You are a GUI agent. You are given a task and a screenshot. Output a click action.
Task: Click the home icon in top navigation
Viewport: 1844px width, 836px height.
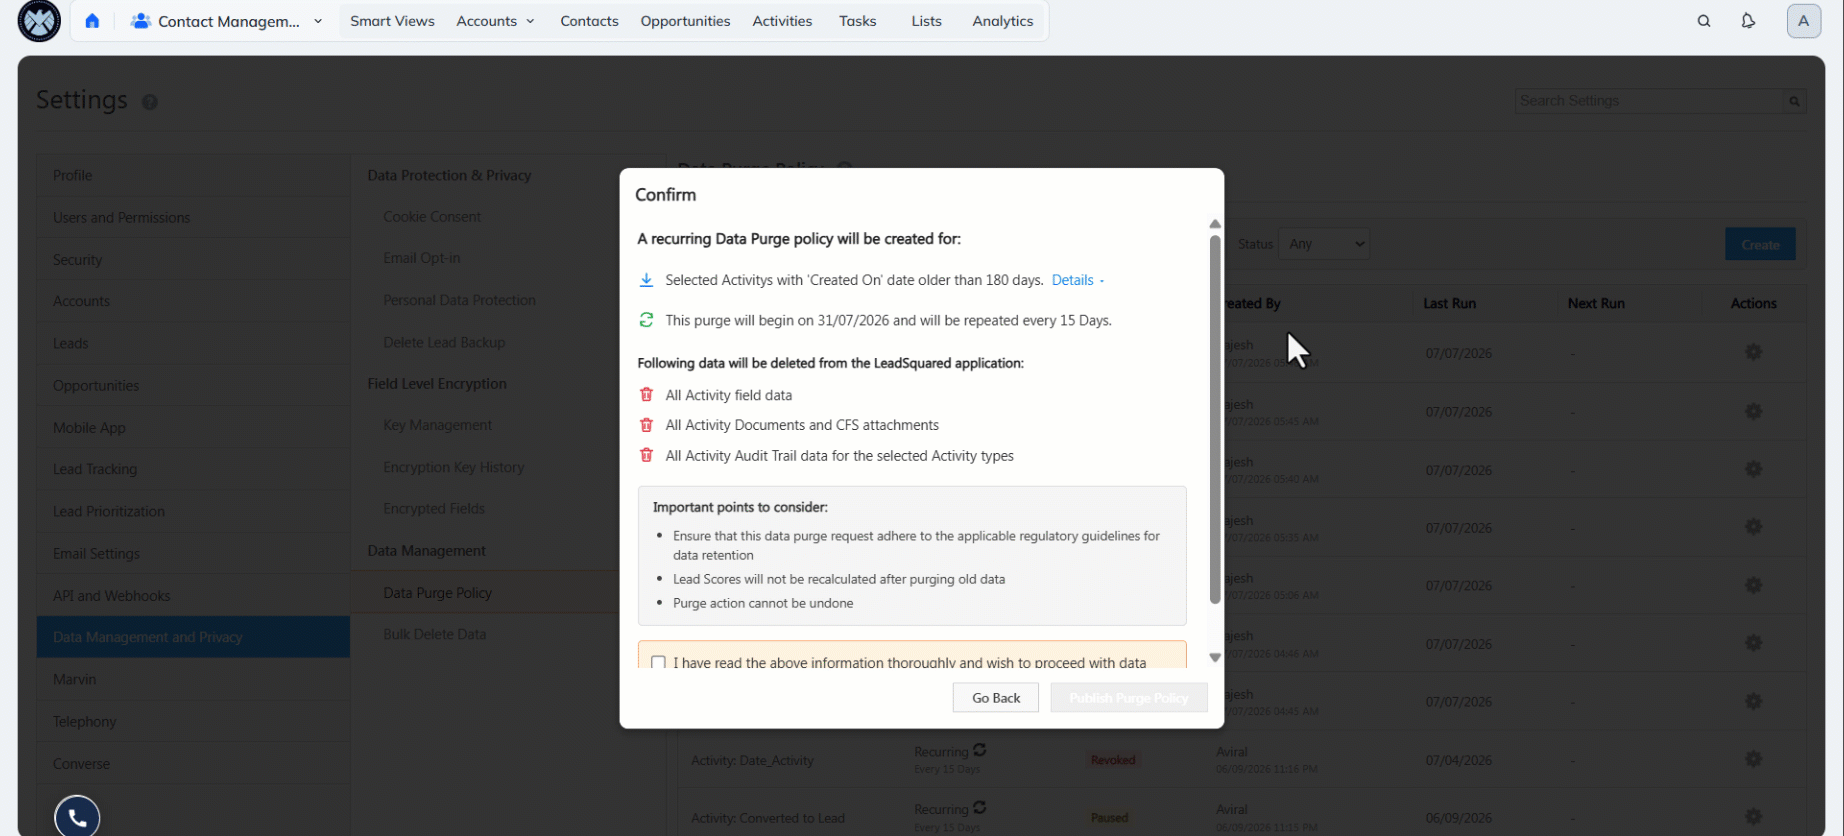tap(92, 21)
